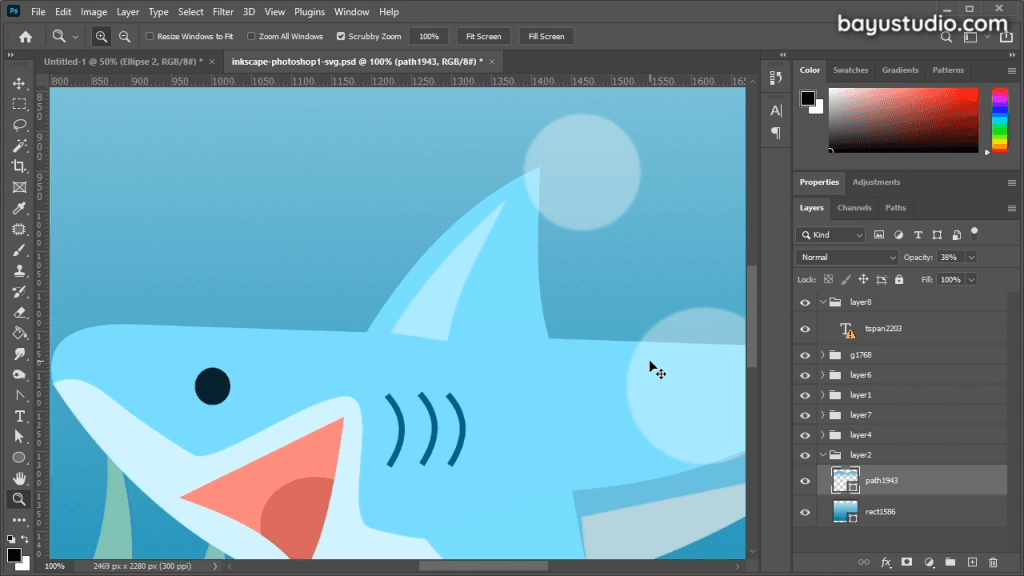Select the Crop tool
This screenshot has width=1024, height=576.
pos(19,166)
